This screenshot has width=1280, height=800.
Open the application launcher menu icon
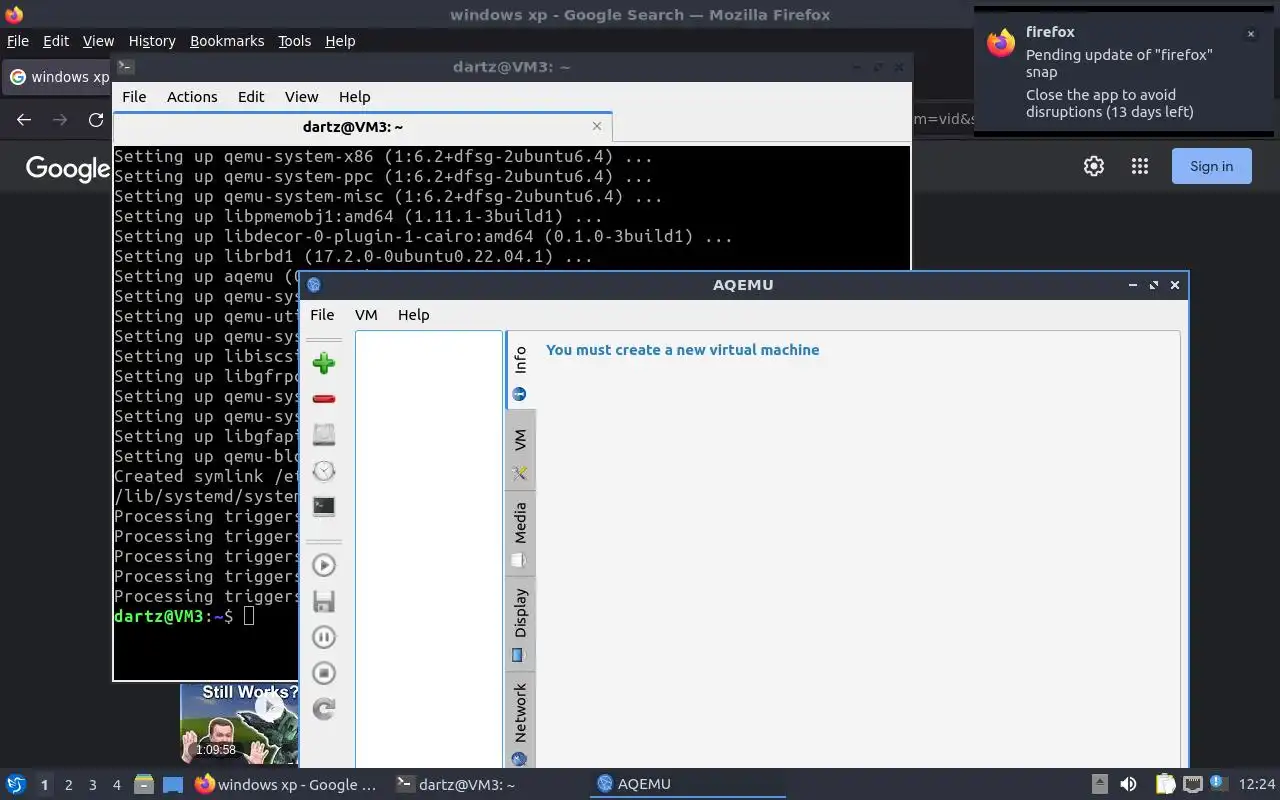tap(15, 784)
